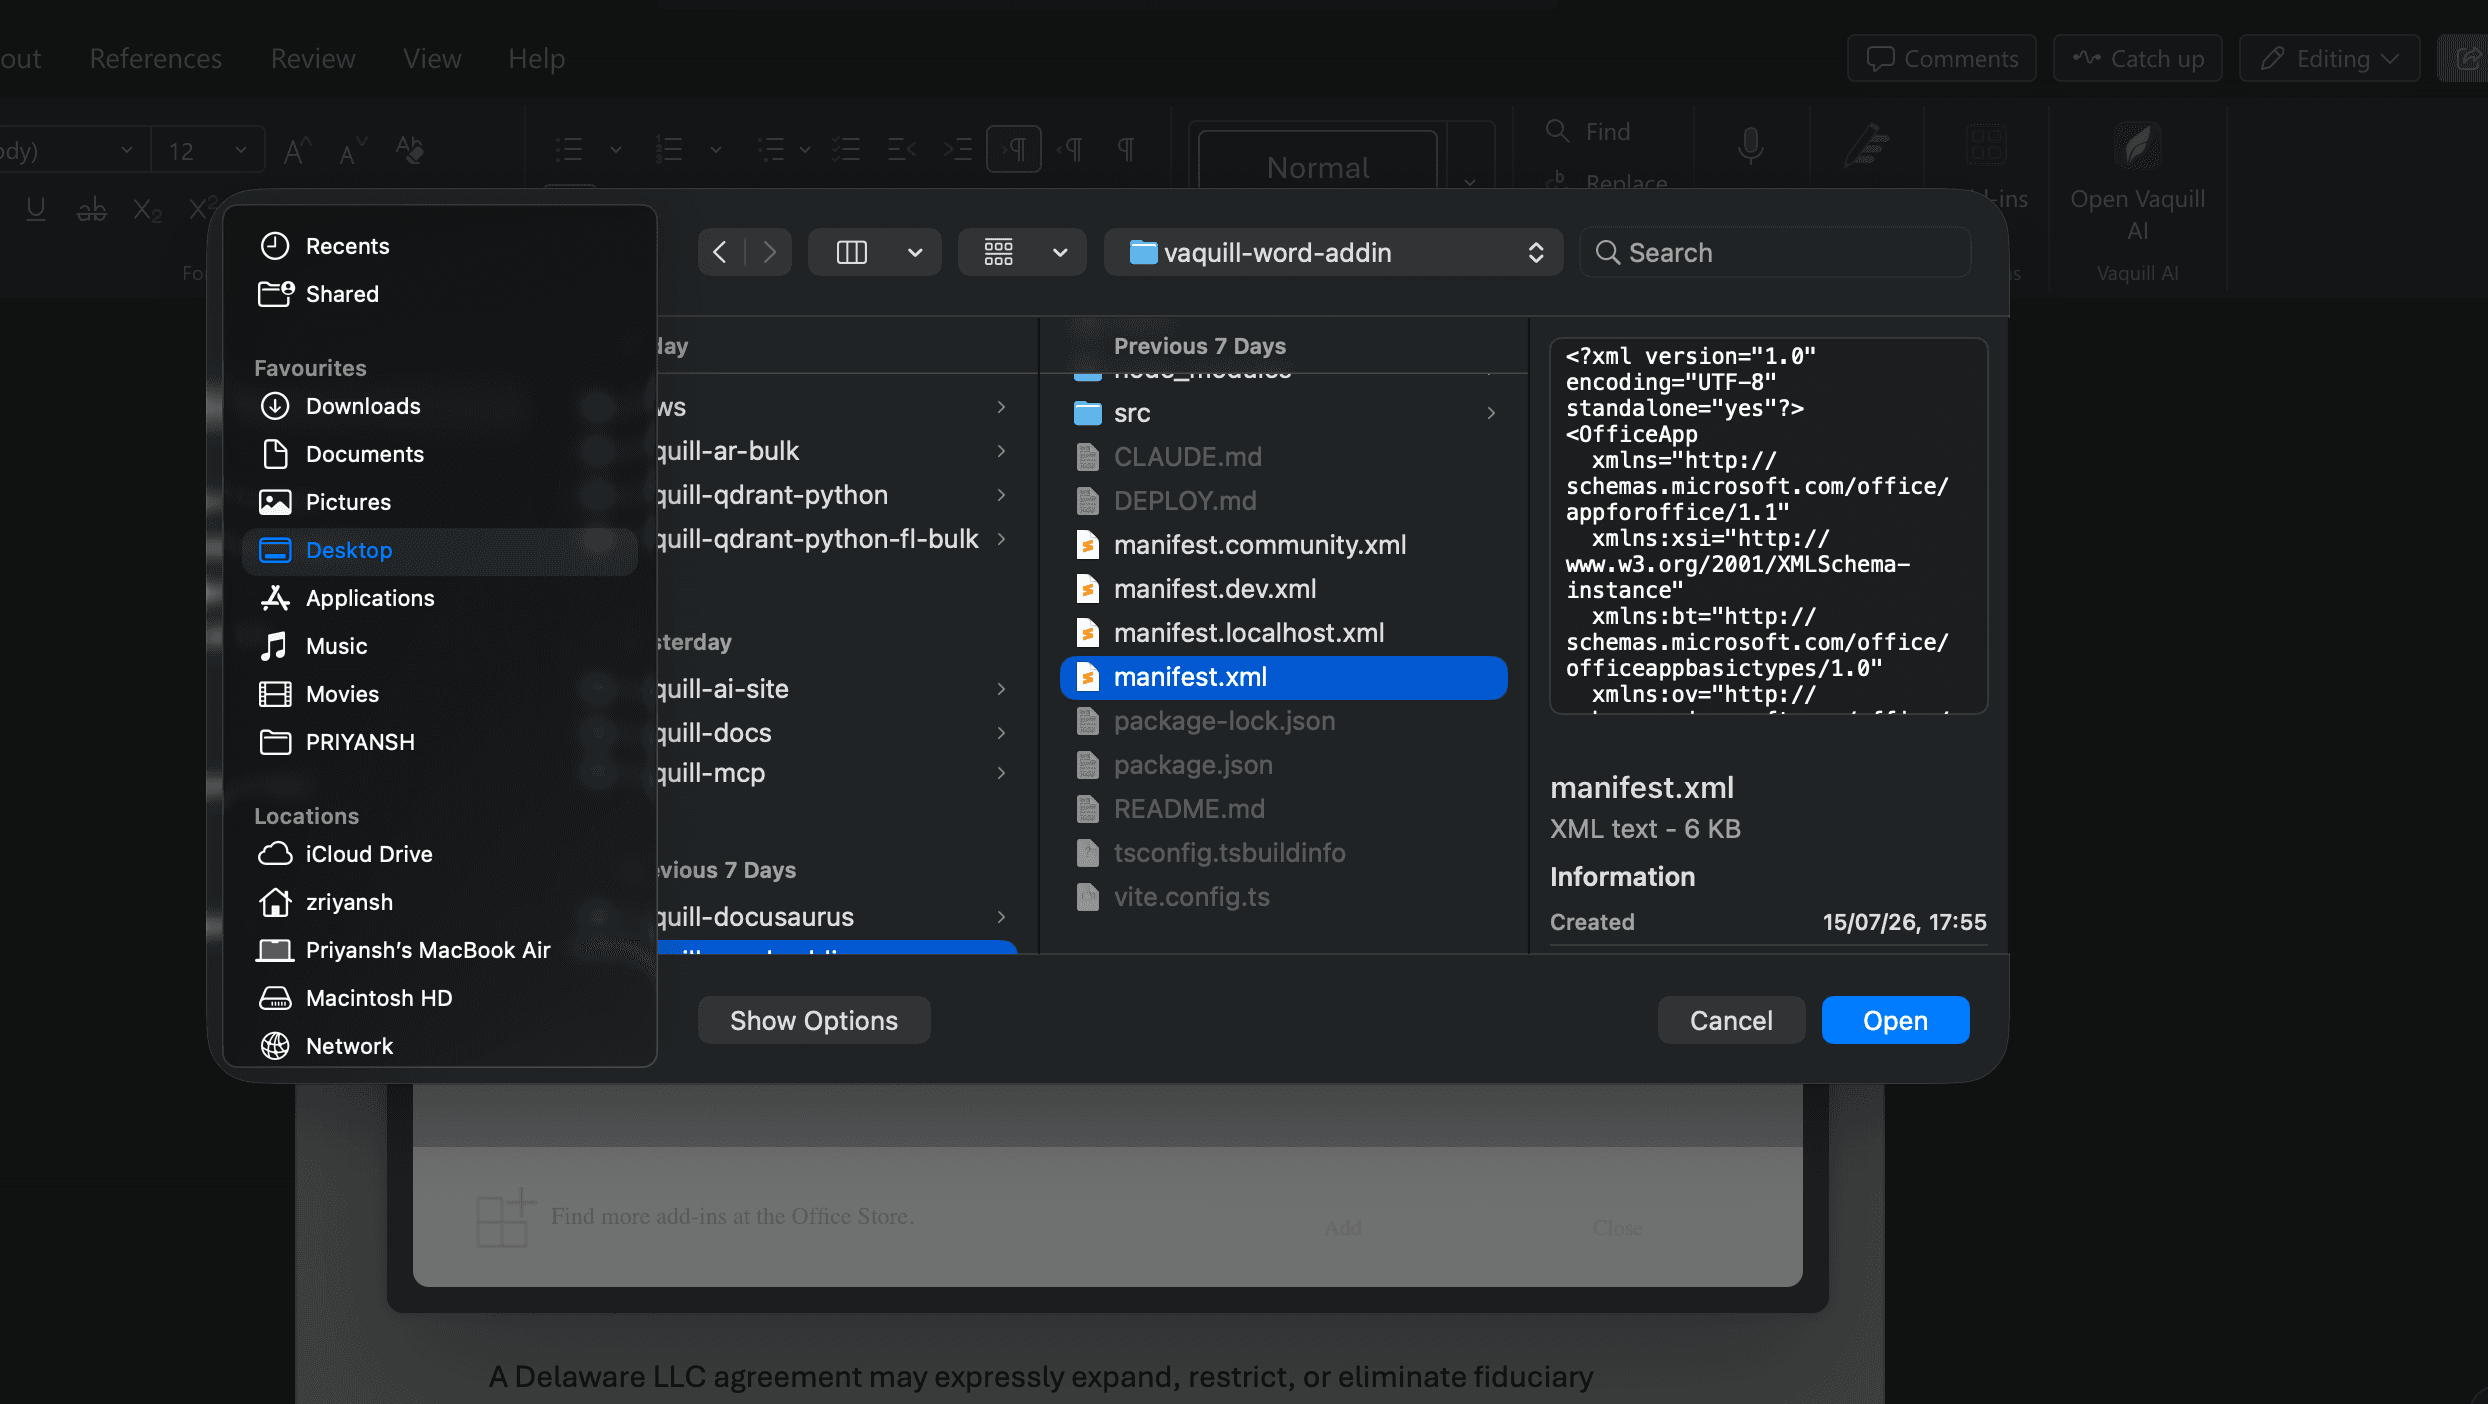The width and height of the screenshot is (2488, 1404).
Task: Toggle subscript formatting in Word
Action: point(147,208)
